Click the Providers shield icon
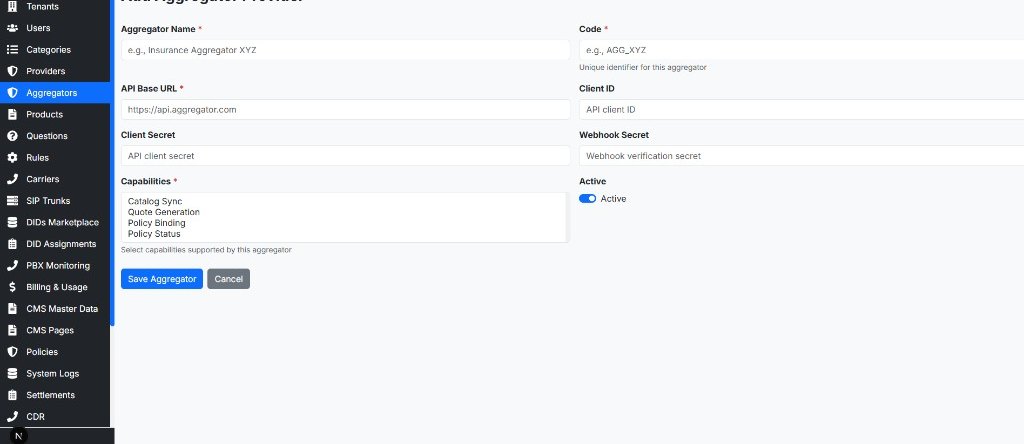The height and width of the screenshot is (444, 1024). (x=12, y=71)
